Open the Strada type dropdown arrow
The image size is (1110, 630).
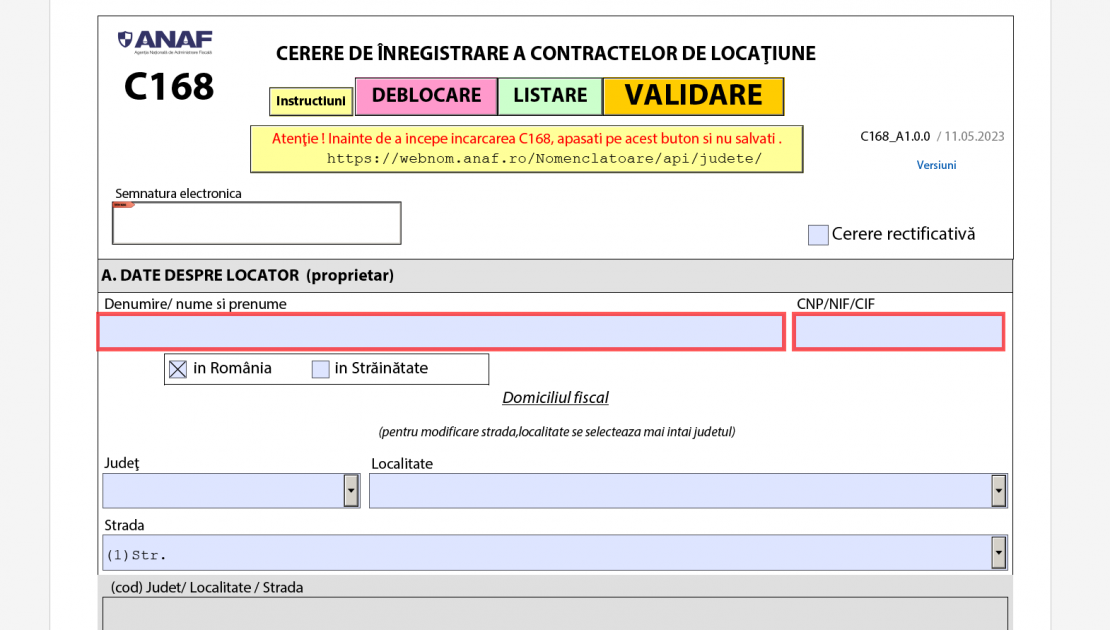(998, 552)
